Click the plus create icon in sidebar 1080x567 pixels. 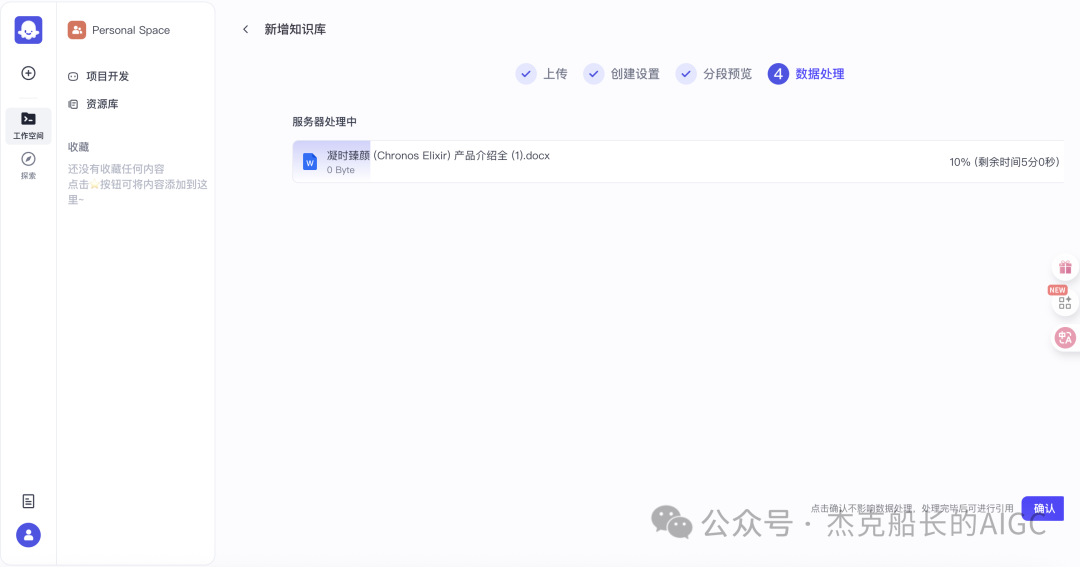click(28, 73)
